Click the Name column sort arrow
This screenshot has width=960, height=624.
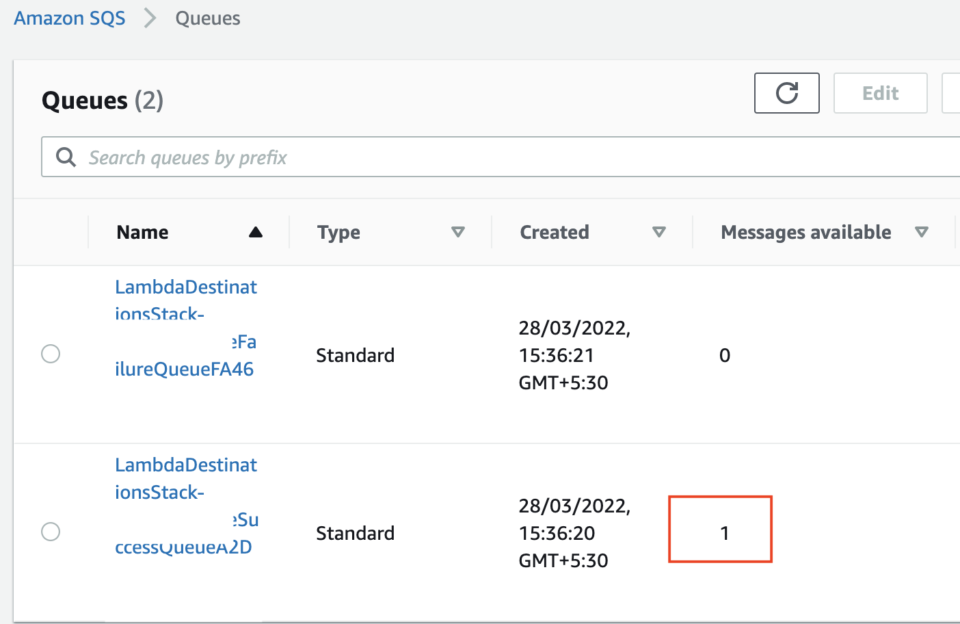(256, 231)
